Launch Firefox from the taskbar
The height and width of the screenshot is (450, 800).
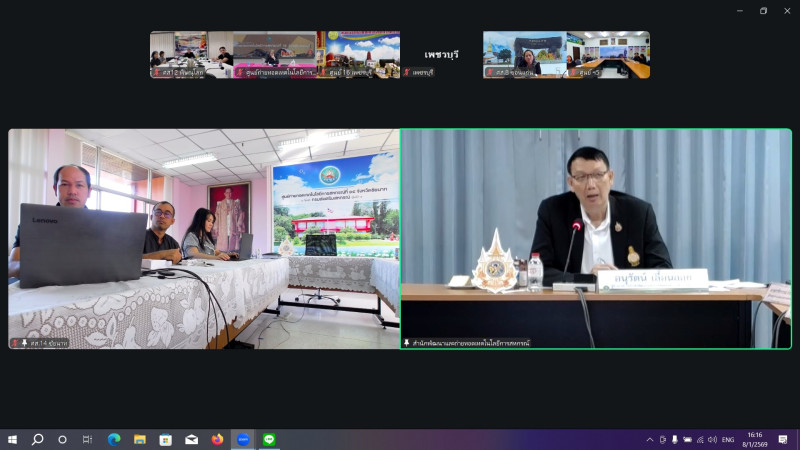tap(217, 439)
